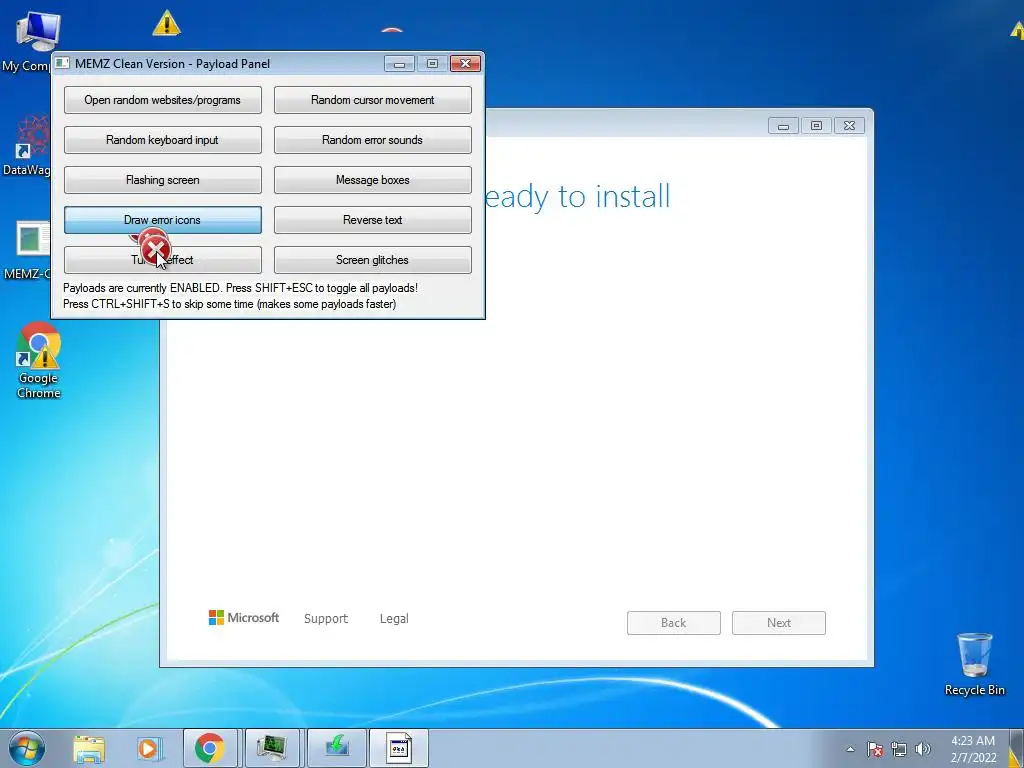Image resolution: width=1024 pixels, height=768 pixels.
Task: Toggle the Screen glitches payload
Action: point(372,259)
